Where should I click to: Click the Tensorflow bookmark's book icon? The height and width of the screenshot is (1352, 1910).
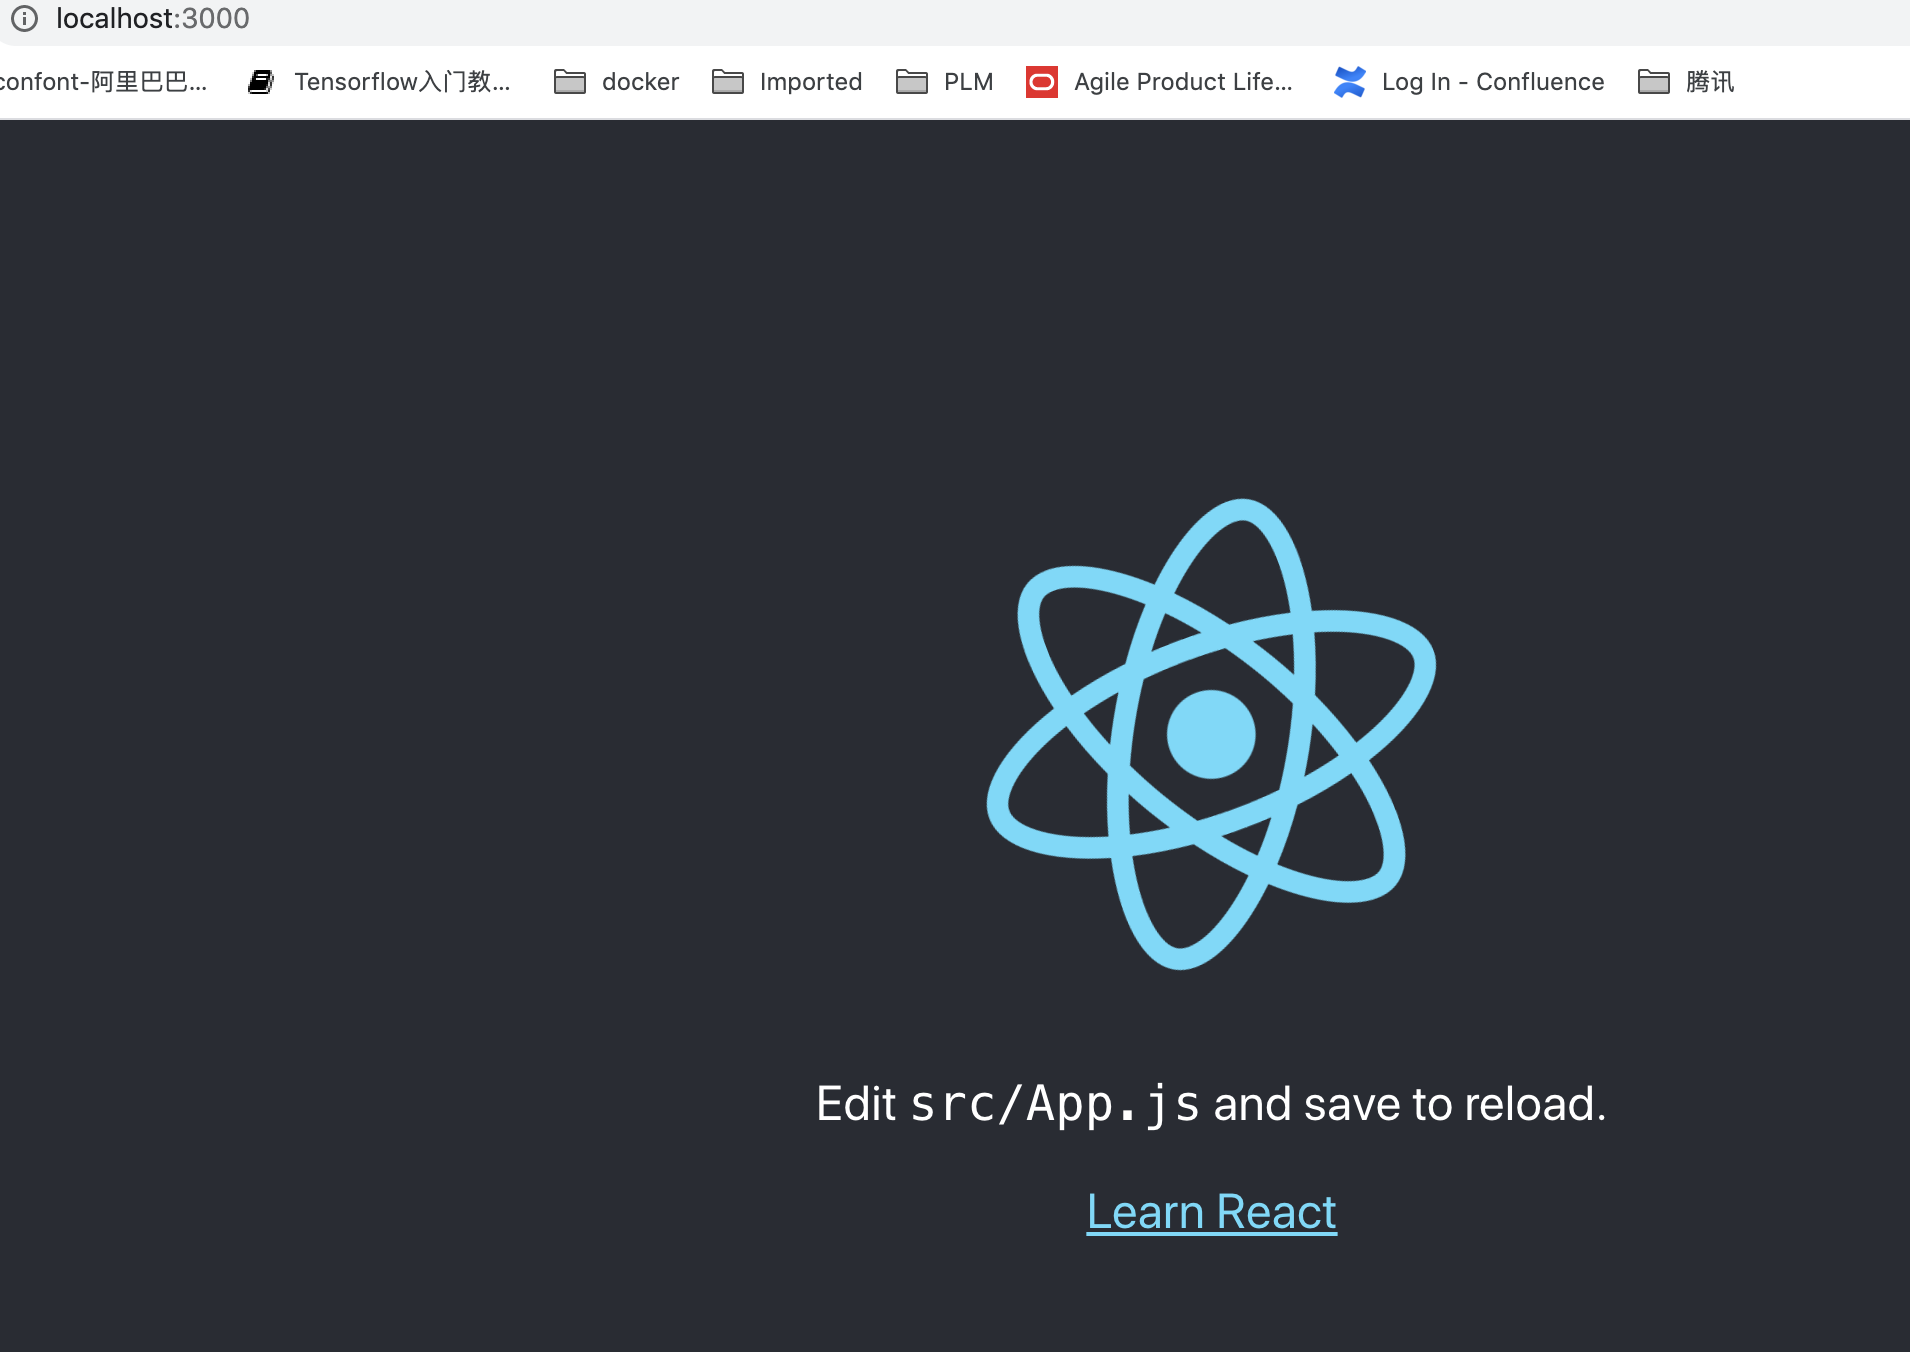261,82
